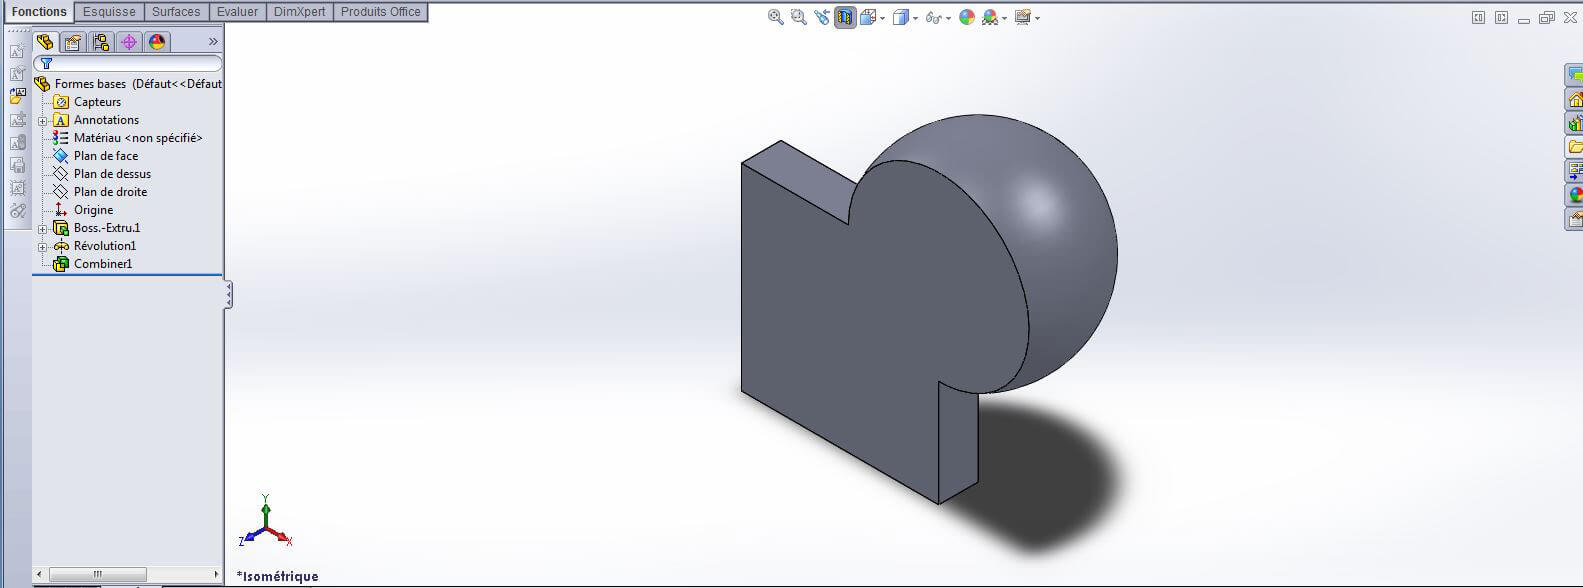Open the ConfigurationManager tab icon
Screen dimensions: 1583x588
click(101, 42)
